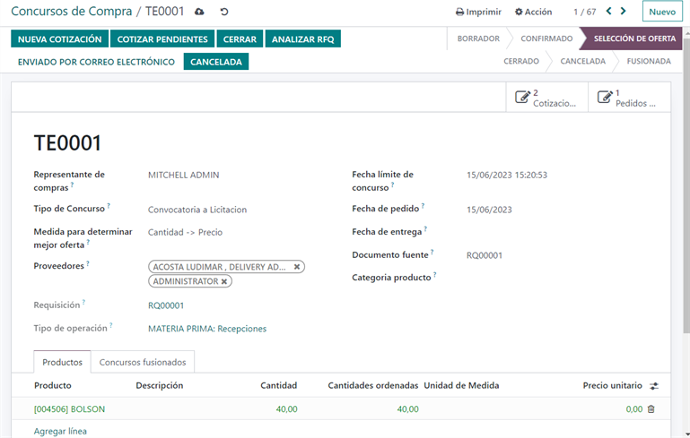Viewport: 690px width, 438px height.
Task: Open the Pedidos smart button
Action: (629, 97)
